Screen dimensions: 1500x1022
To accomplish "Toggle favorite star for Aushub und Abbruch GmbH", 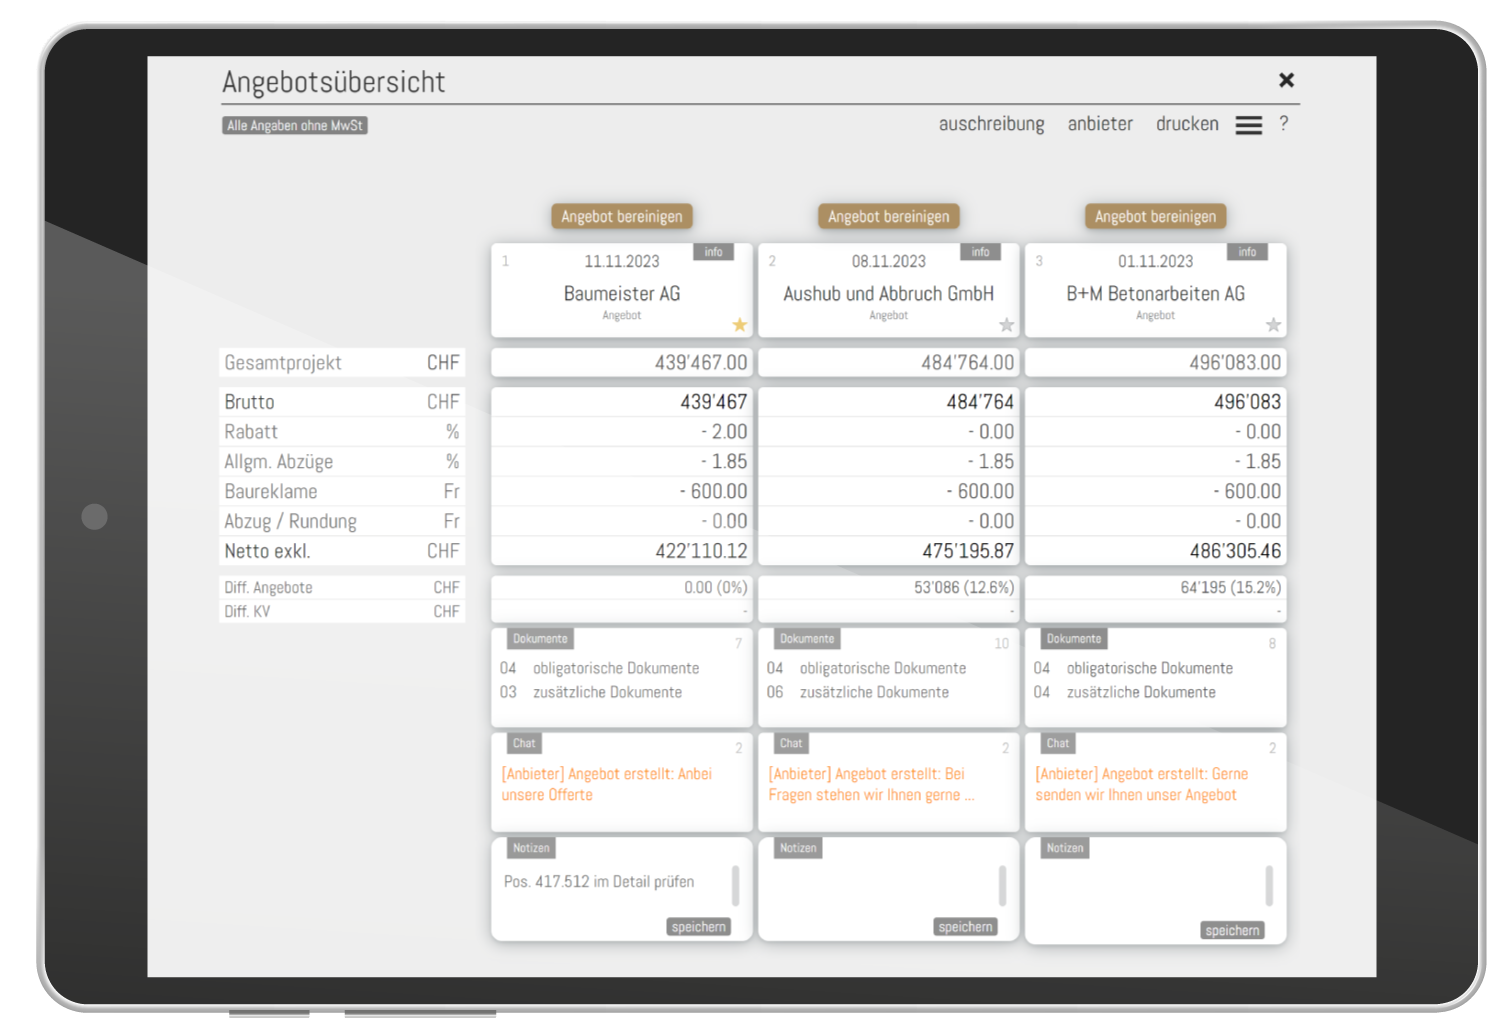I will (1006, 325).
